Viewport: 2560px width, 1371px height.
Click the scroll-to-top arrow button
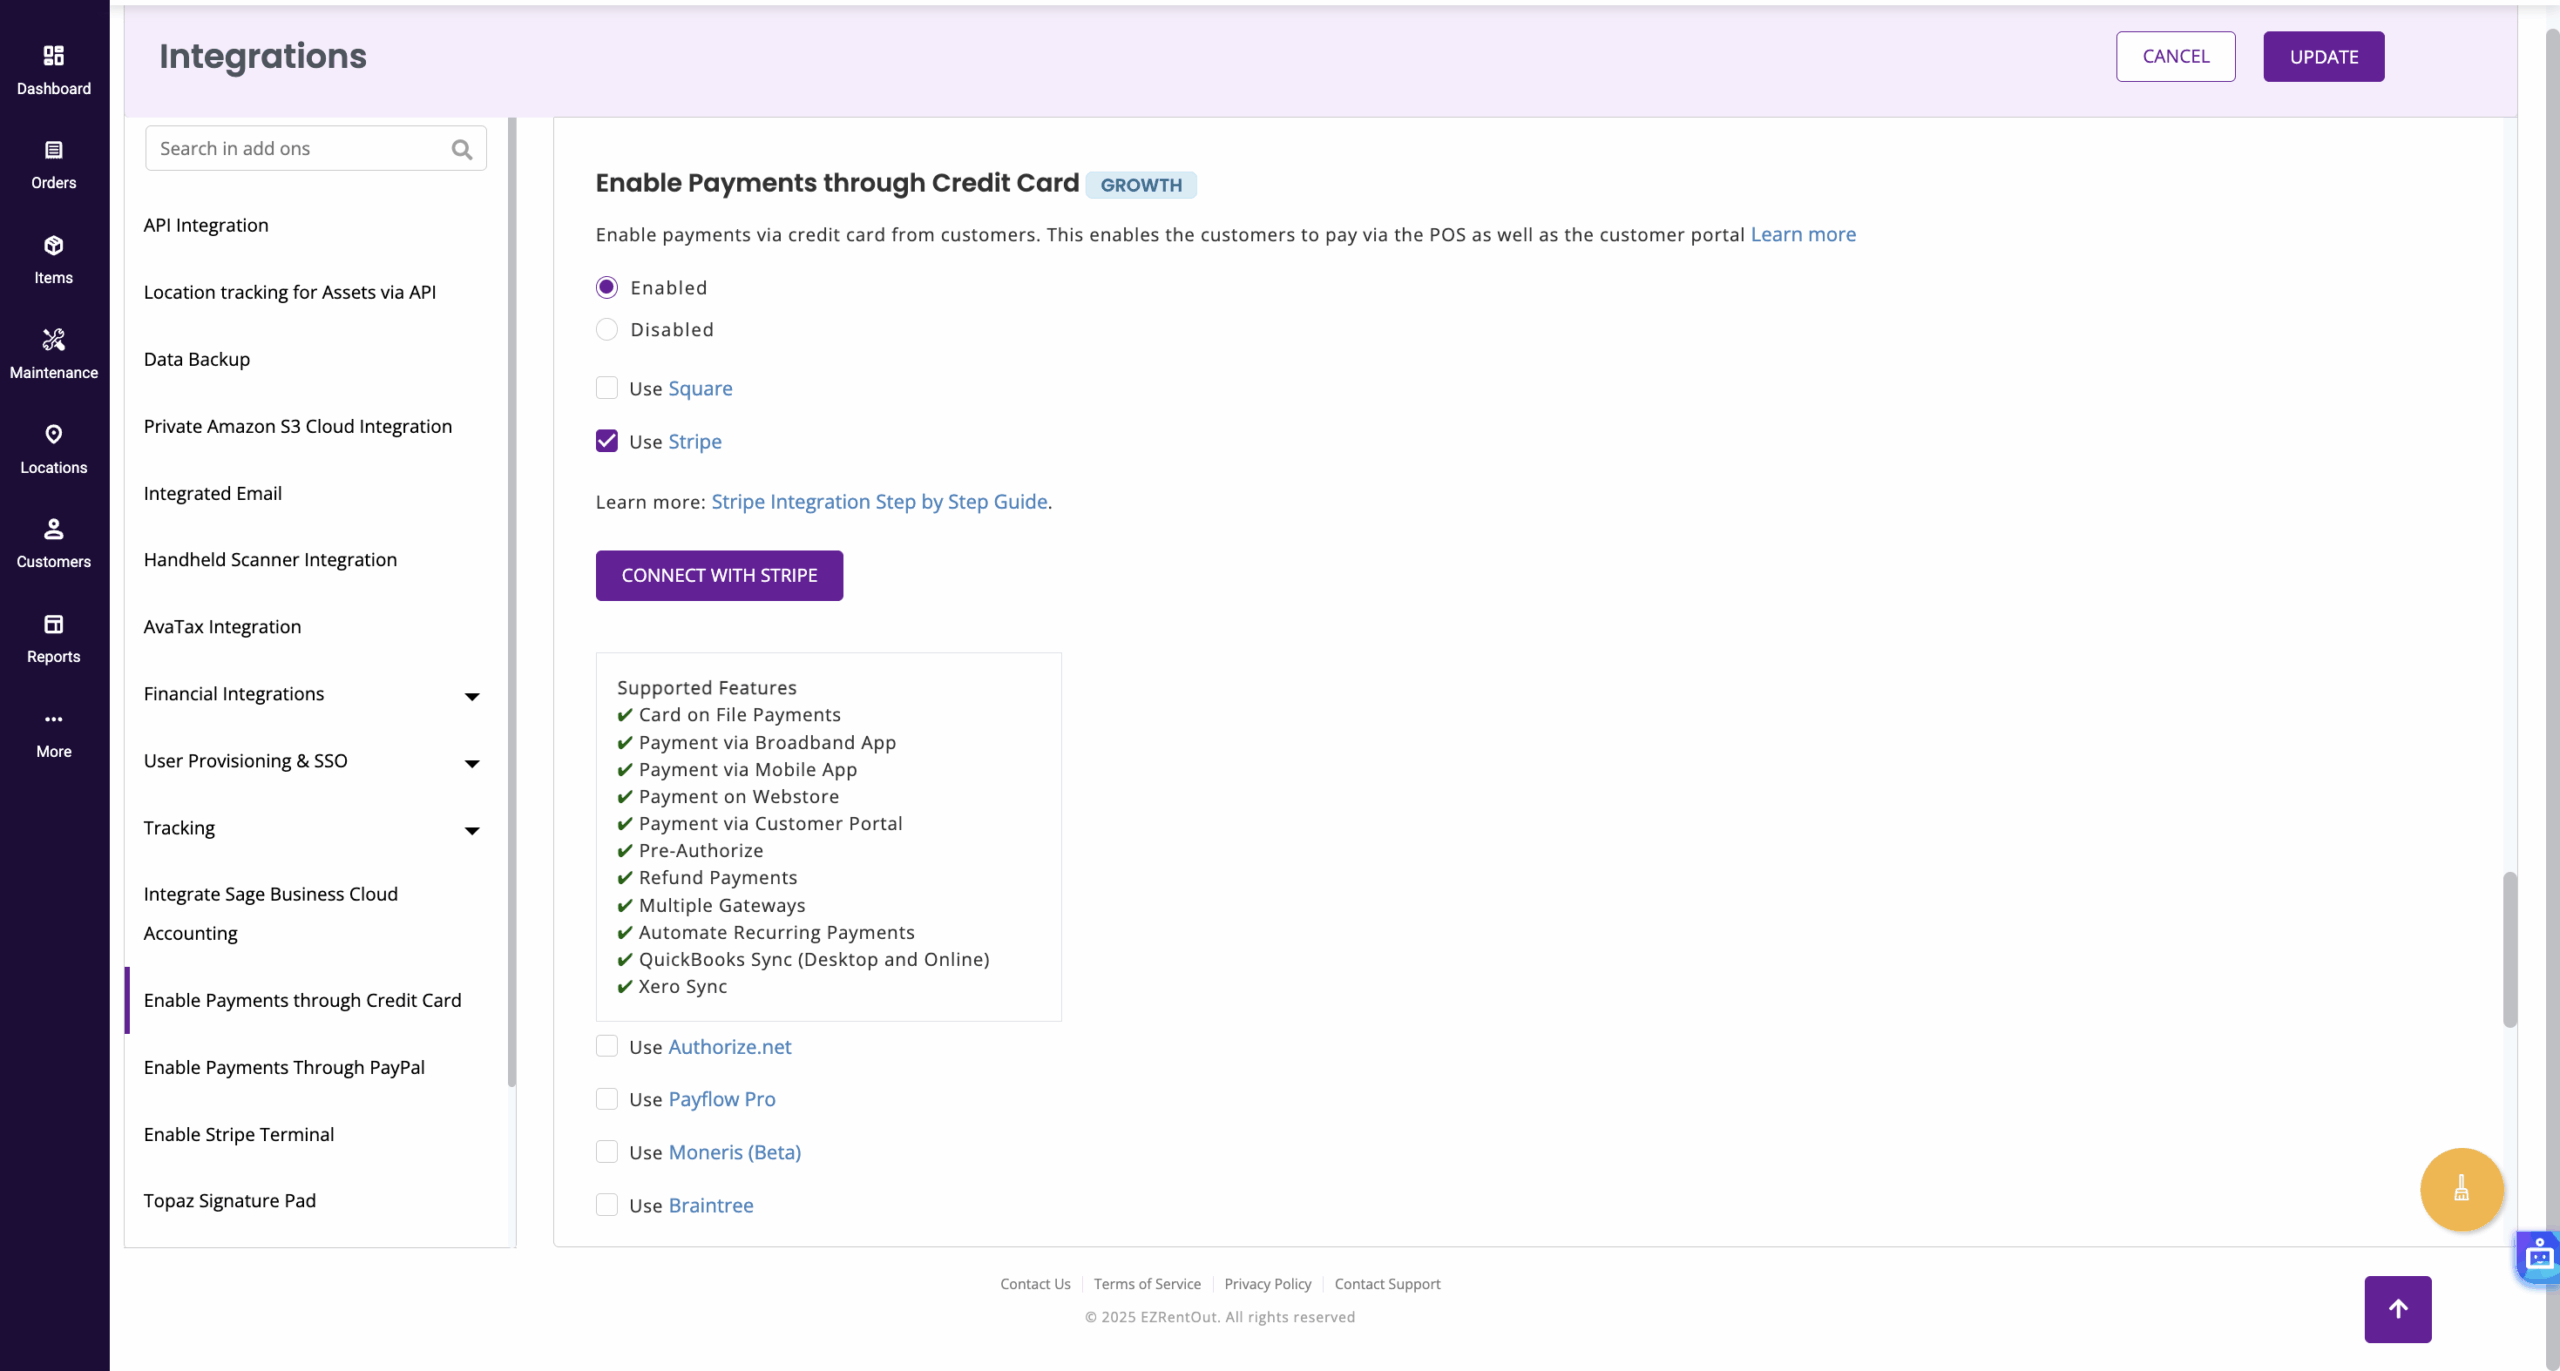coord(2397,1308)
